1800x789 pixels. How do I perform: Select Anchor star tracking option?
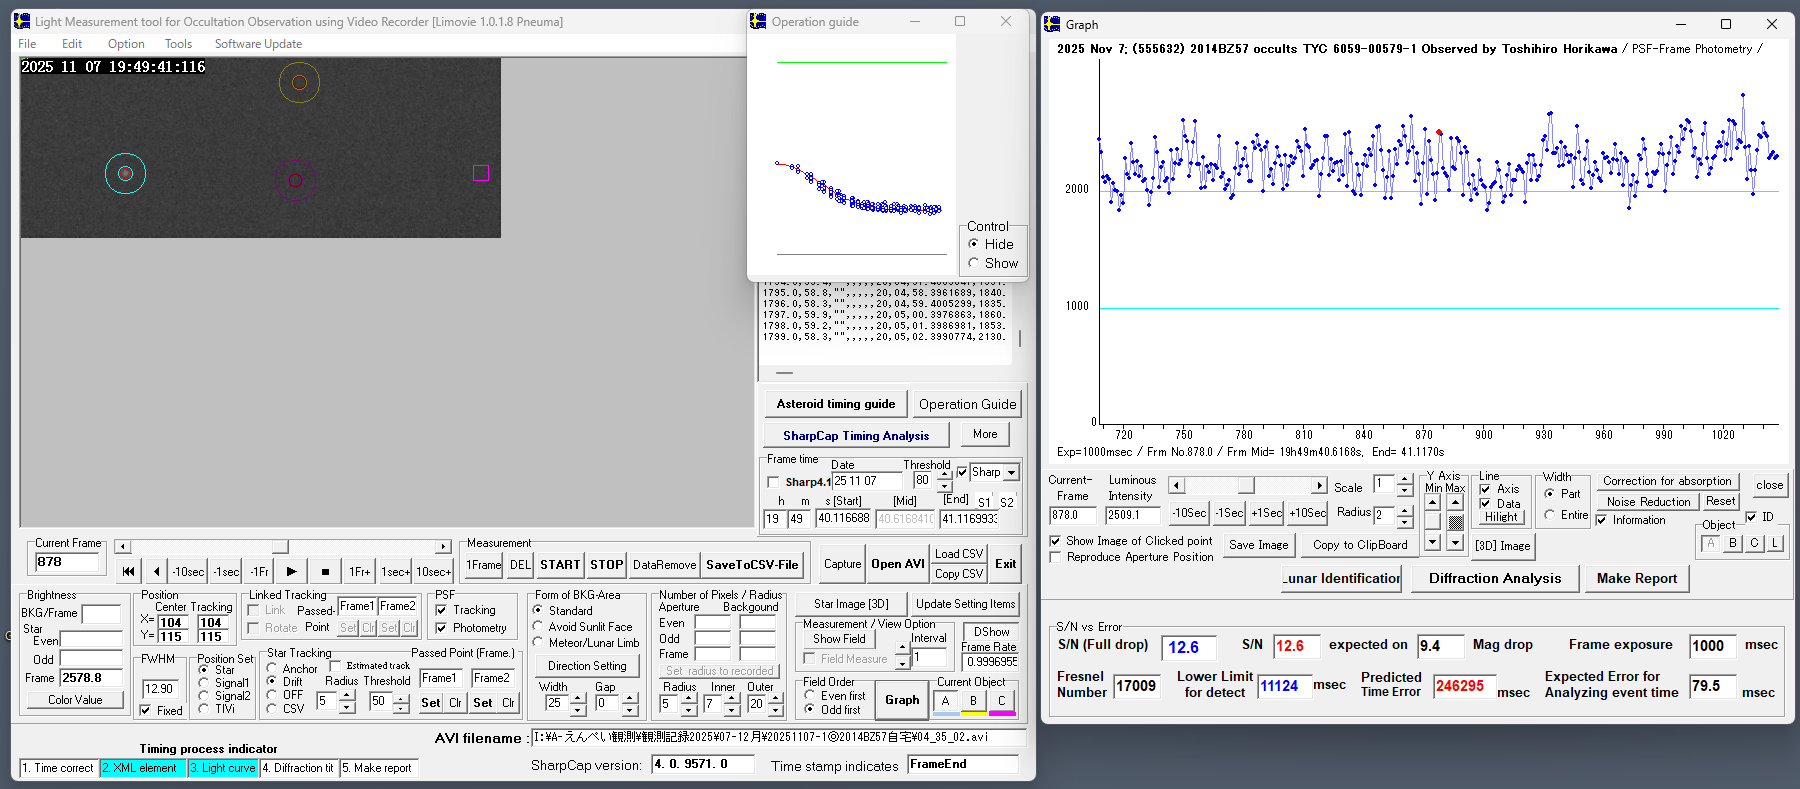[x=272, y=668]
